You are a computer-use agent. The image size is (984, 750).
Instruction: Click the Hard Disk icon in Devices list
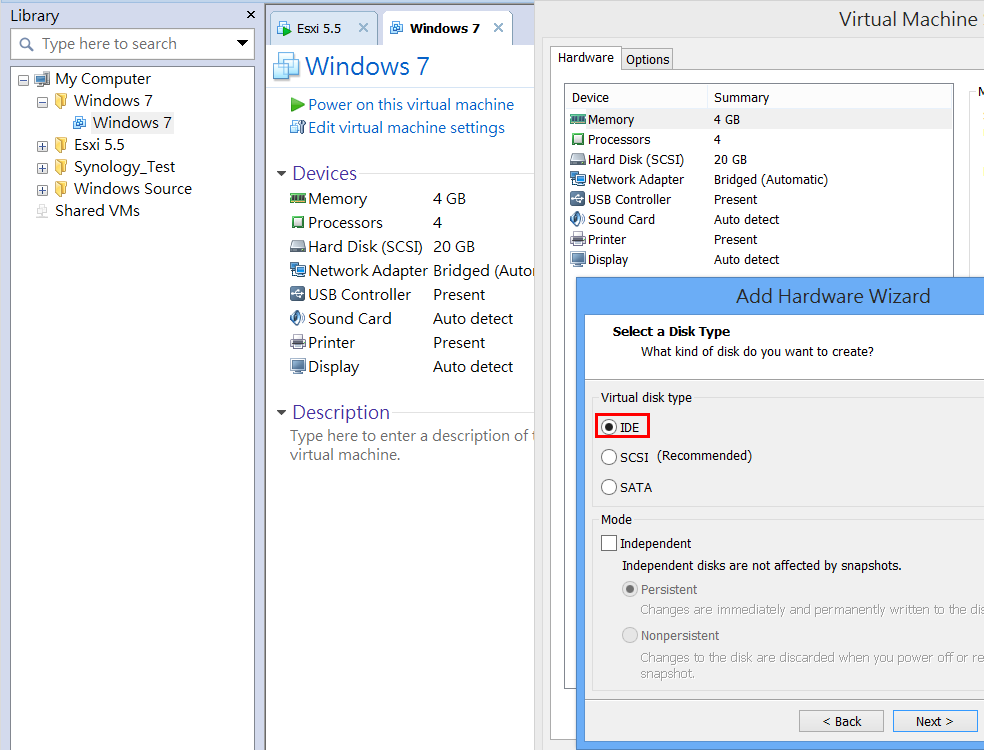pyautogui.click(x=297, y=246)
